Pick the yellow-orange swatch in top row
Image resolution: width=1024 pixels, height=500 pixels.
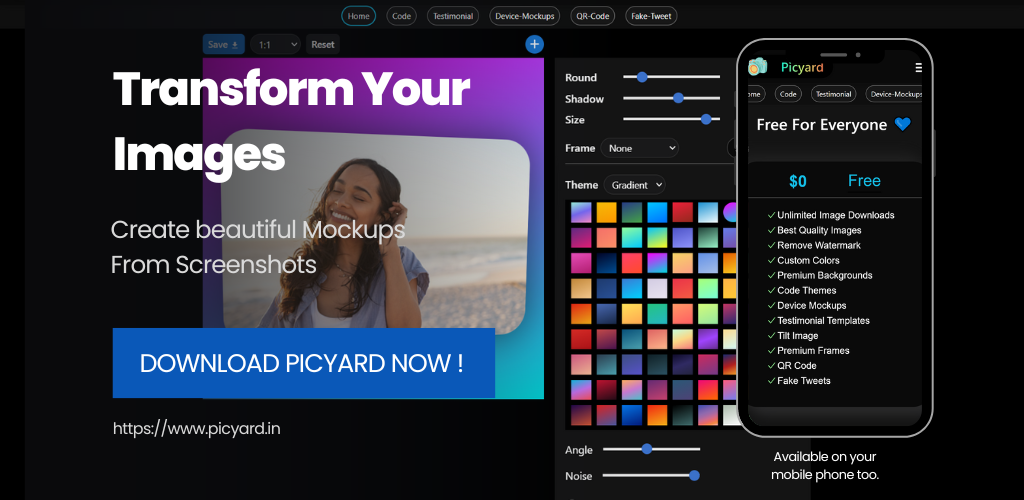[607, 212]
